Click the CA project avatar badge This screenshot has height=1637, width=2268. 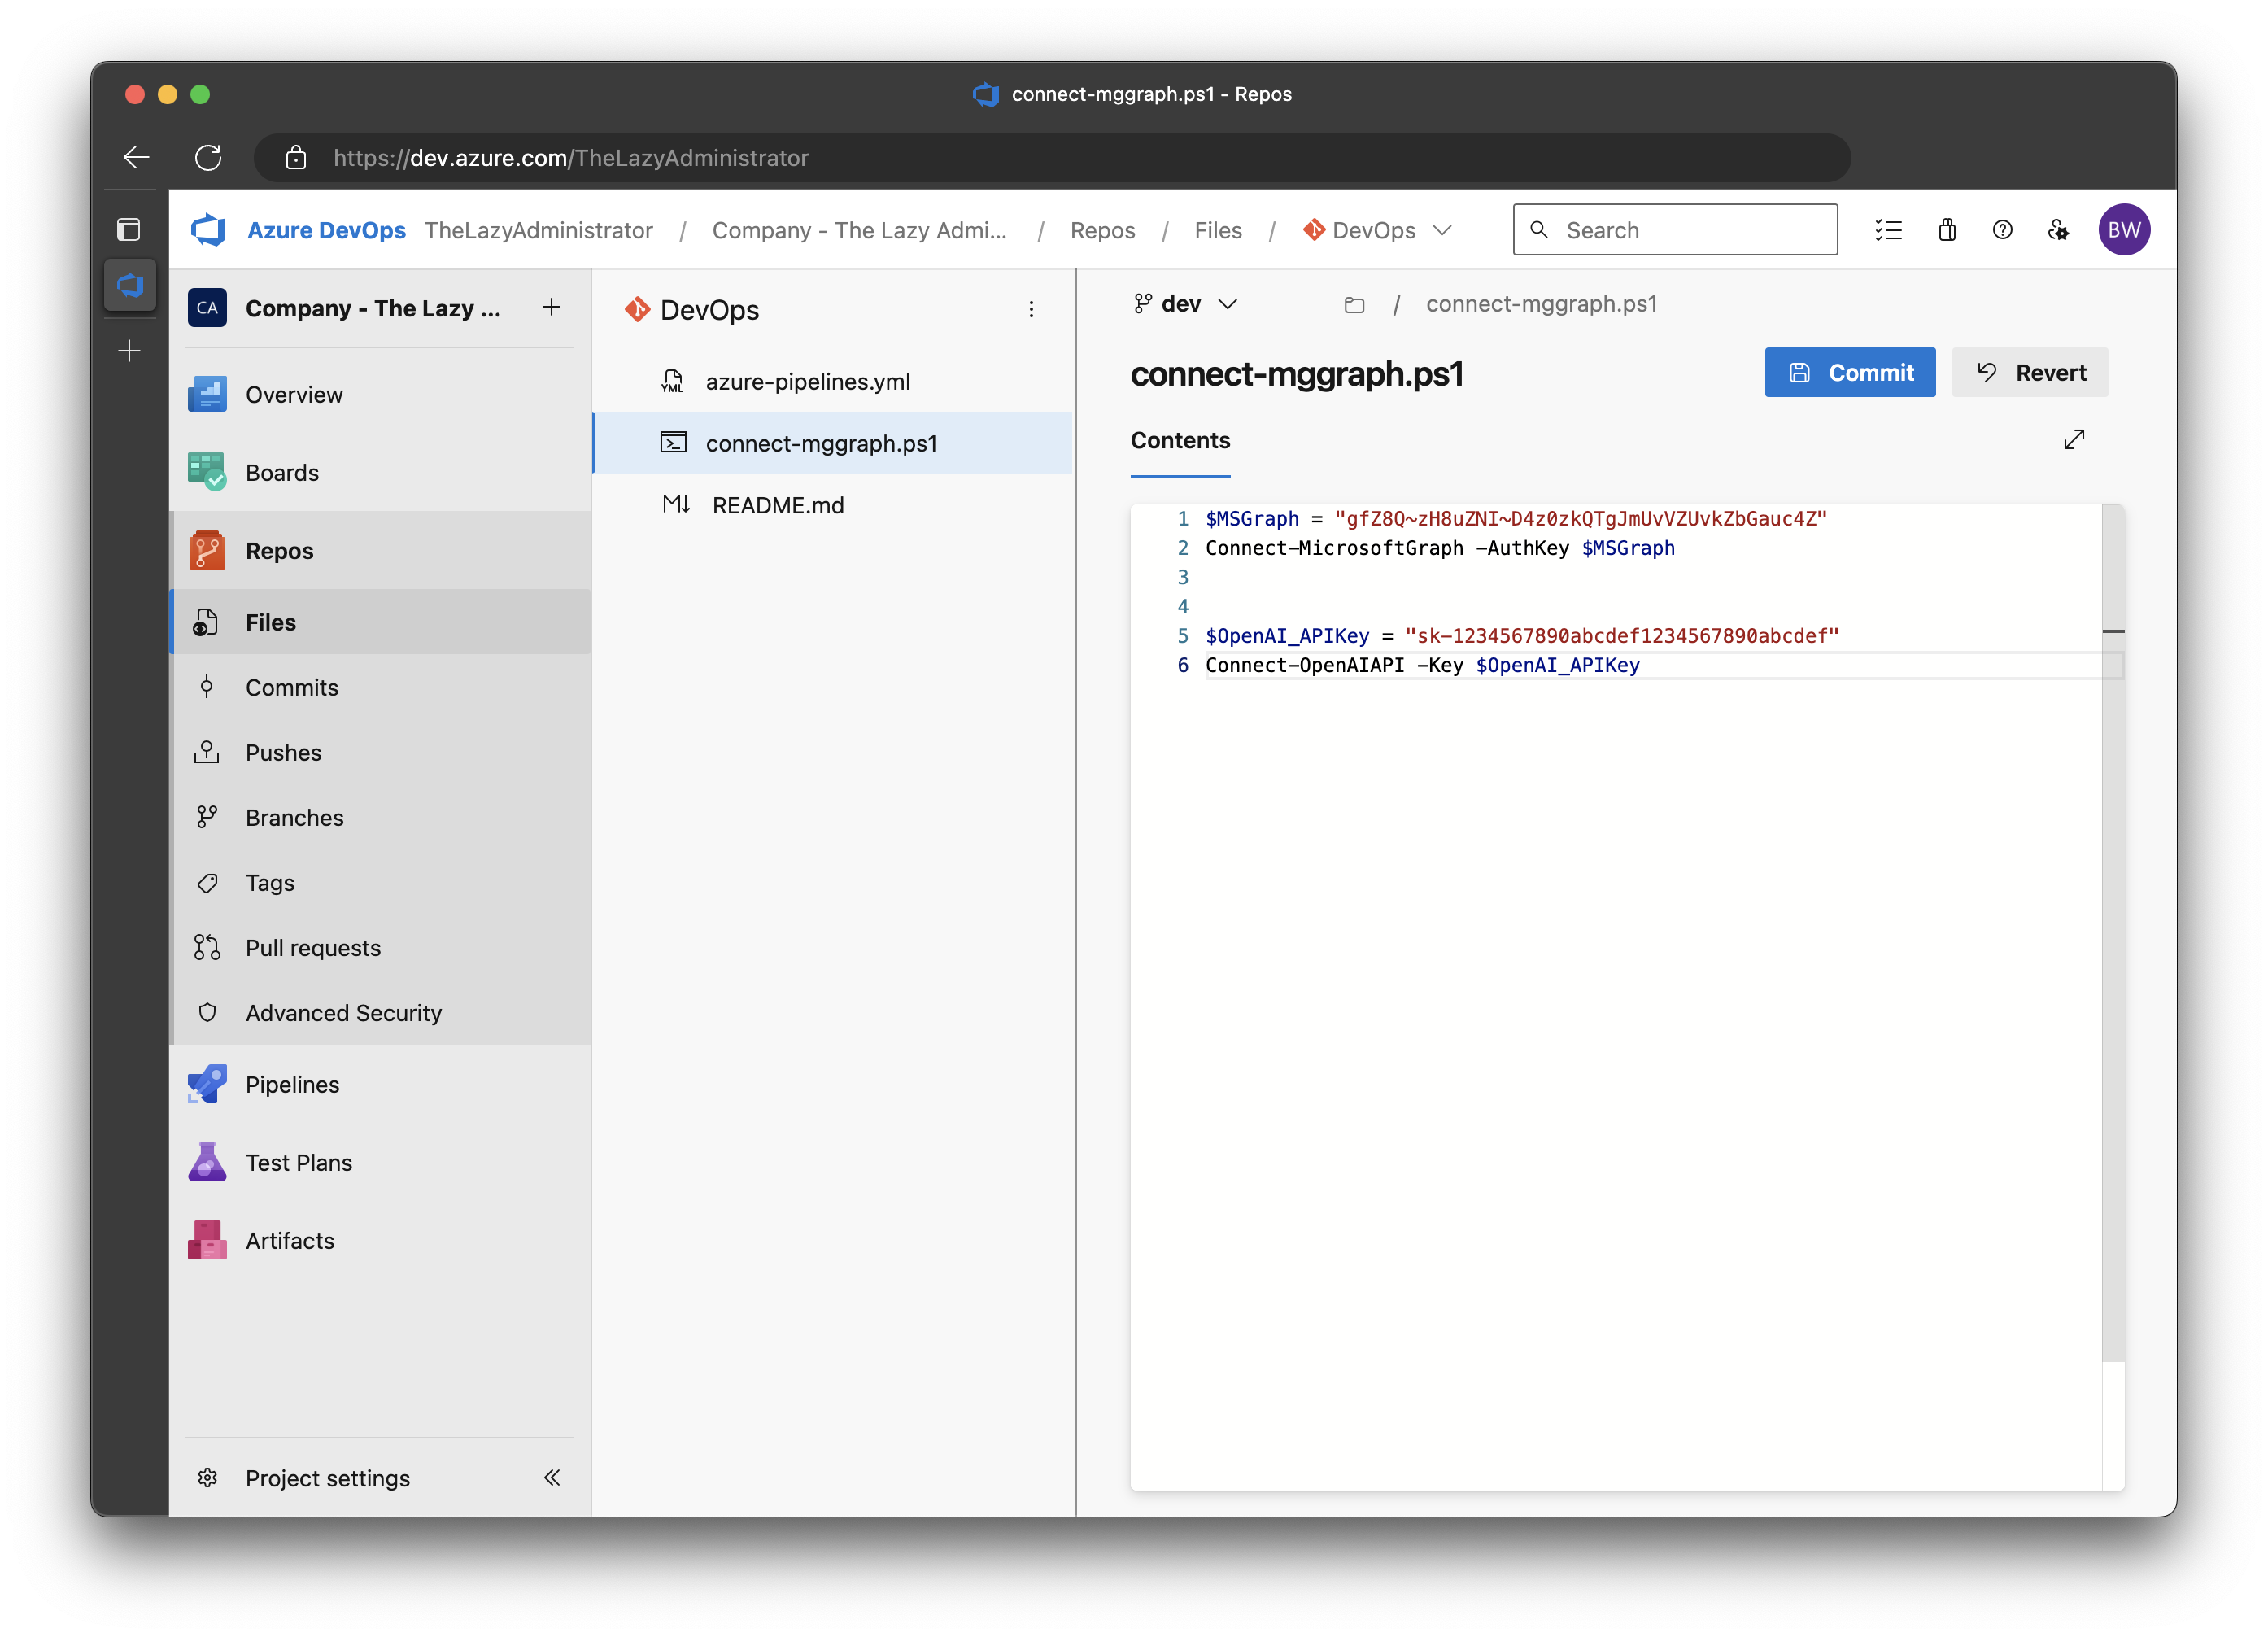coord(207,307)
